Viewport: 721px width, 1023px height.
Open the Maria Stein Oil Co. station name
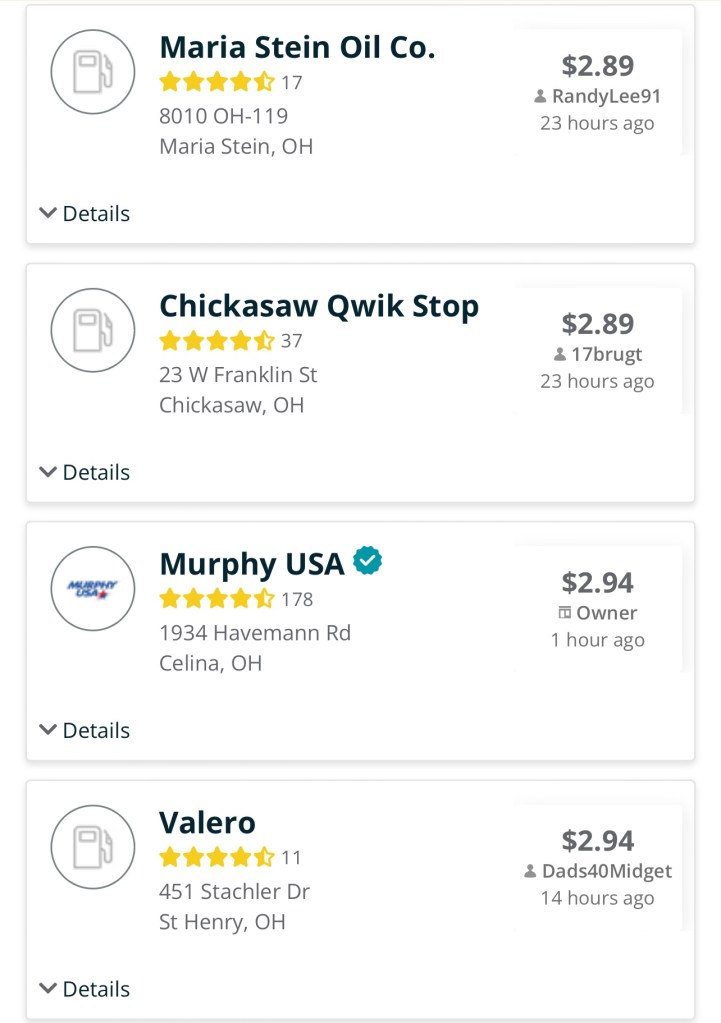tap(297, 47)
